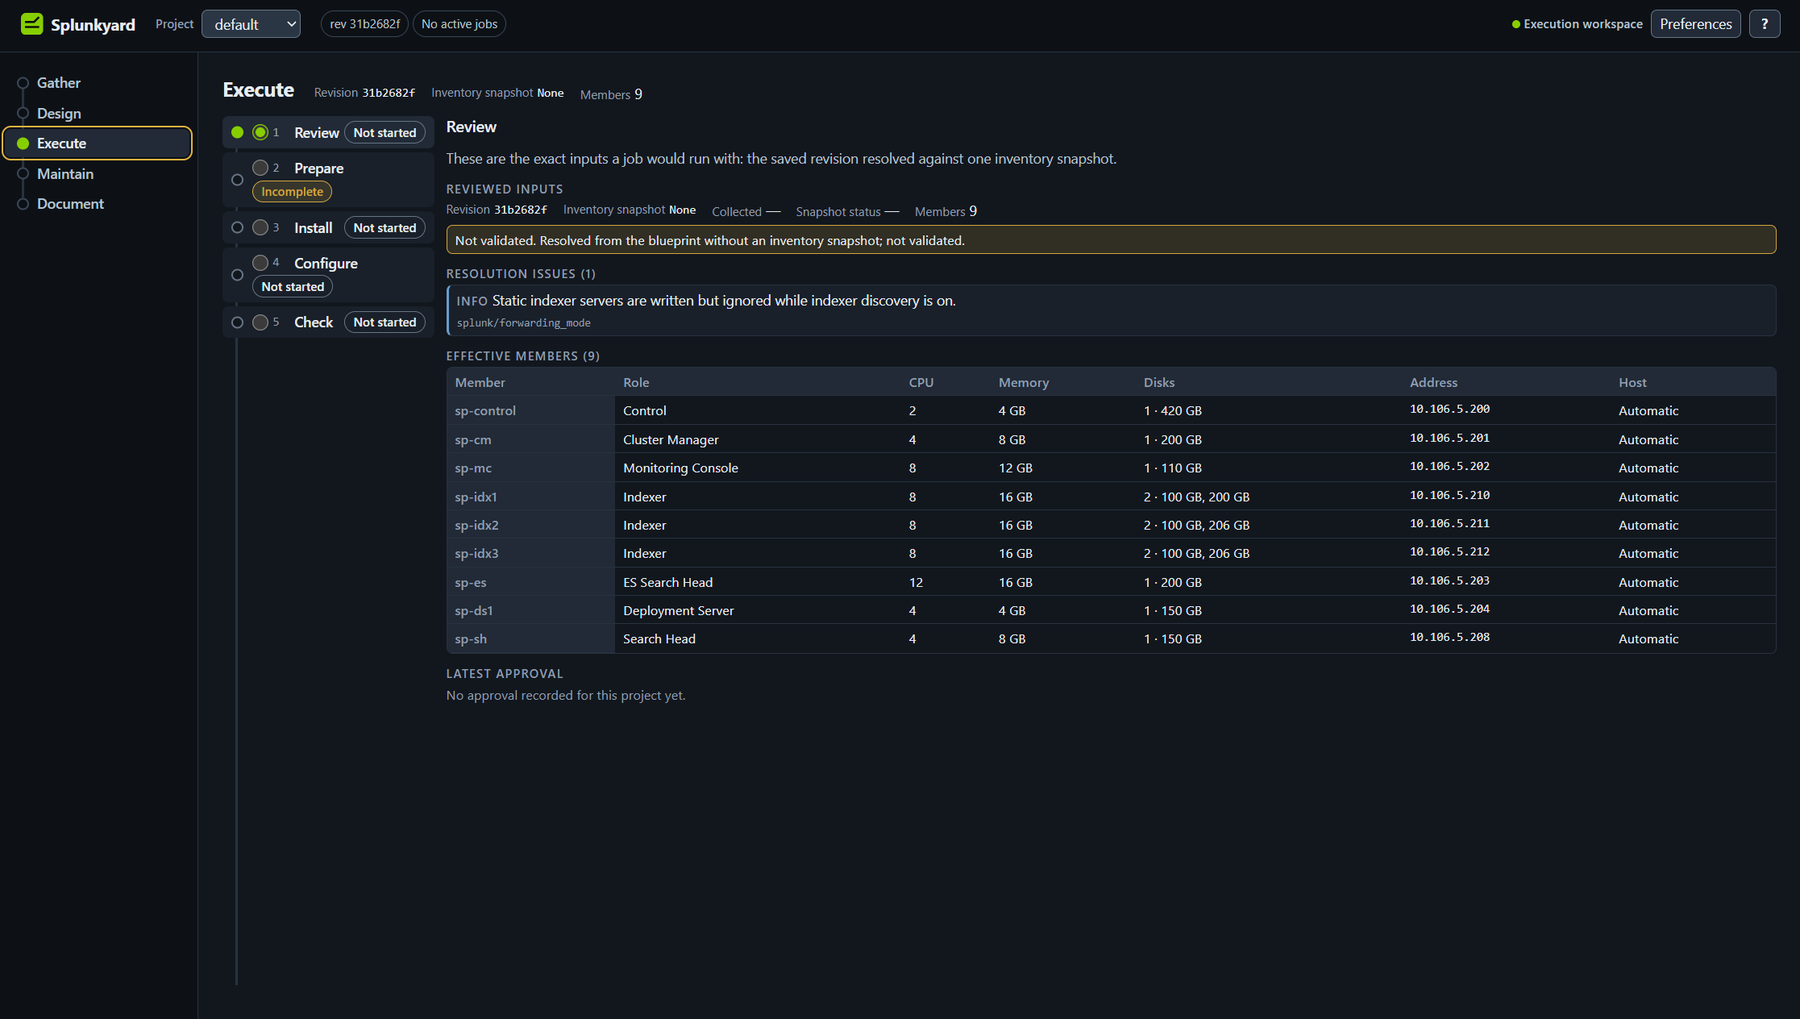Select the sp-cm member cell
Viewport: 1800px width, 1019px height.
pos(531,440)
